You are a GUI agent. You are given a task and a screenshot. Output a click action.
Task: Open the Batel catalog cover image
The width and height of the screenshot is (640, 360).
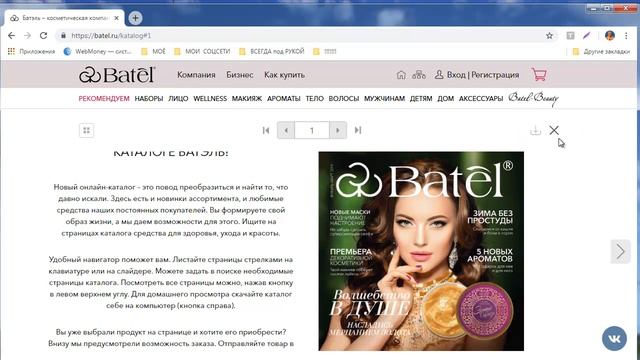click(421, 251)
